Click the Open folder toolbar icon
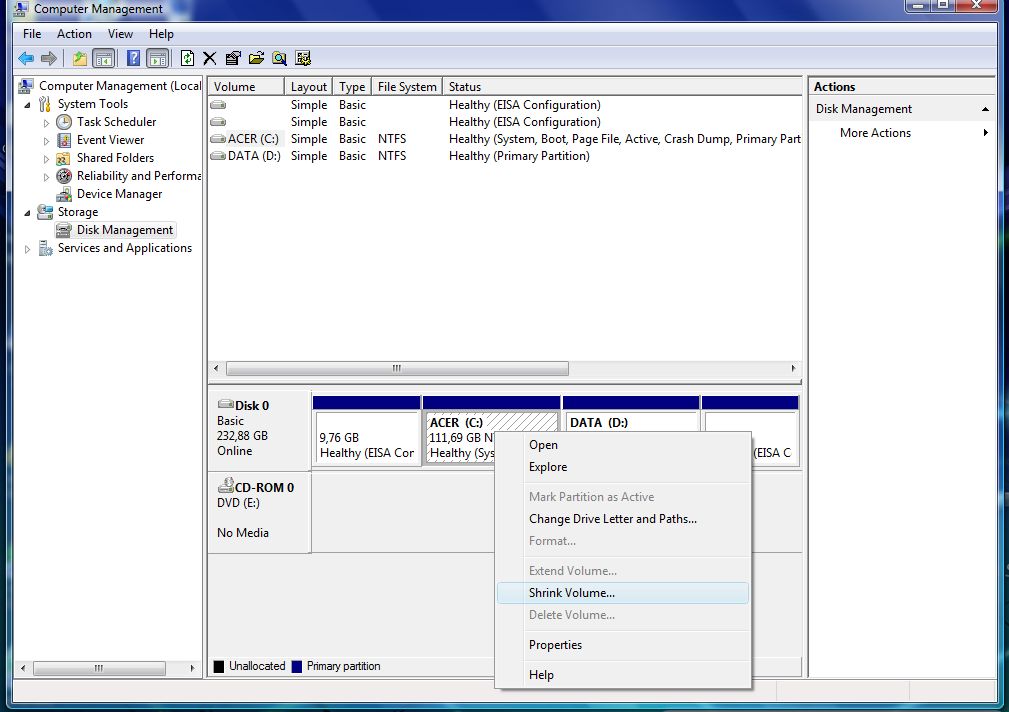The width and height of the screenshot is (1009, 712). coord(256,59)
